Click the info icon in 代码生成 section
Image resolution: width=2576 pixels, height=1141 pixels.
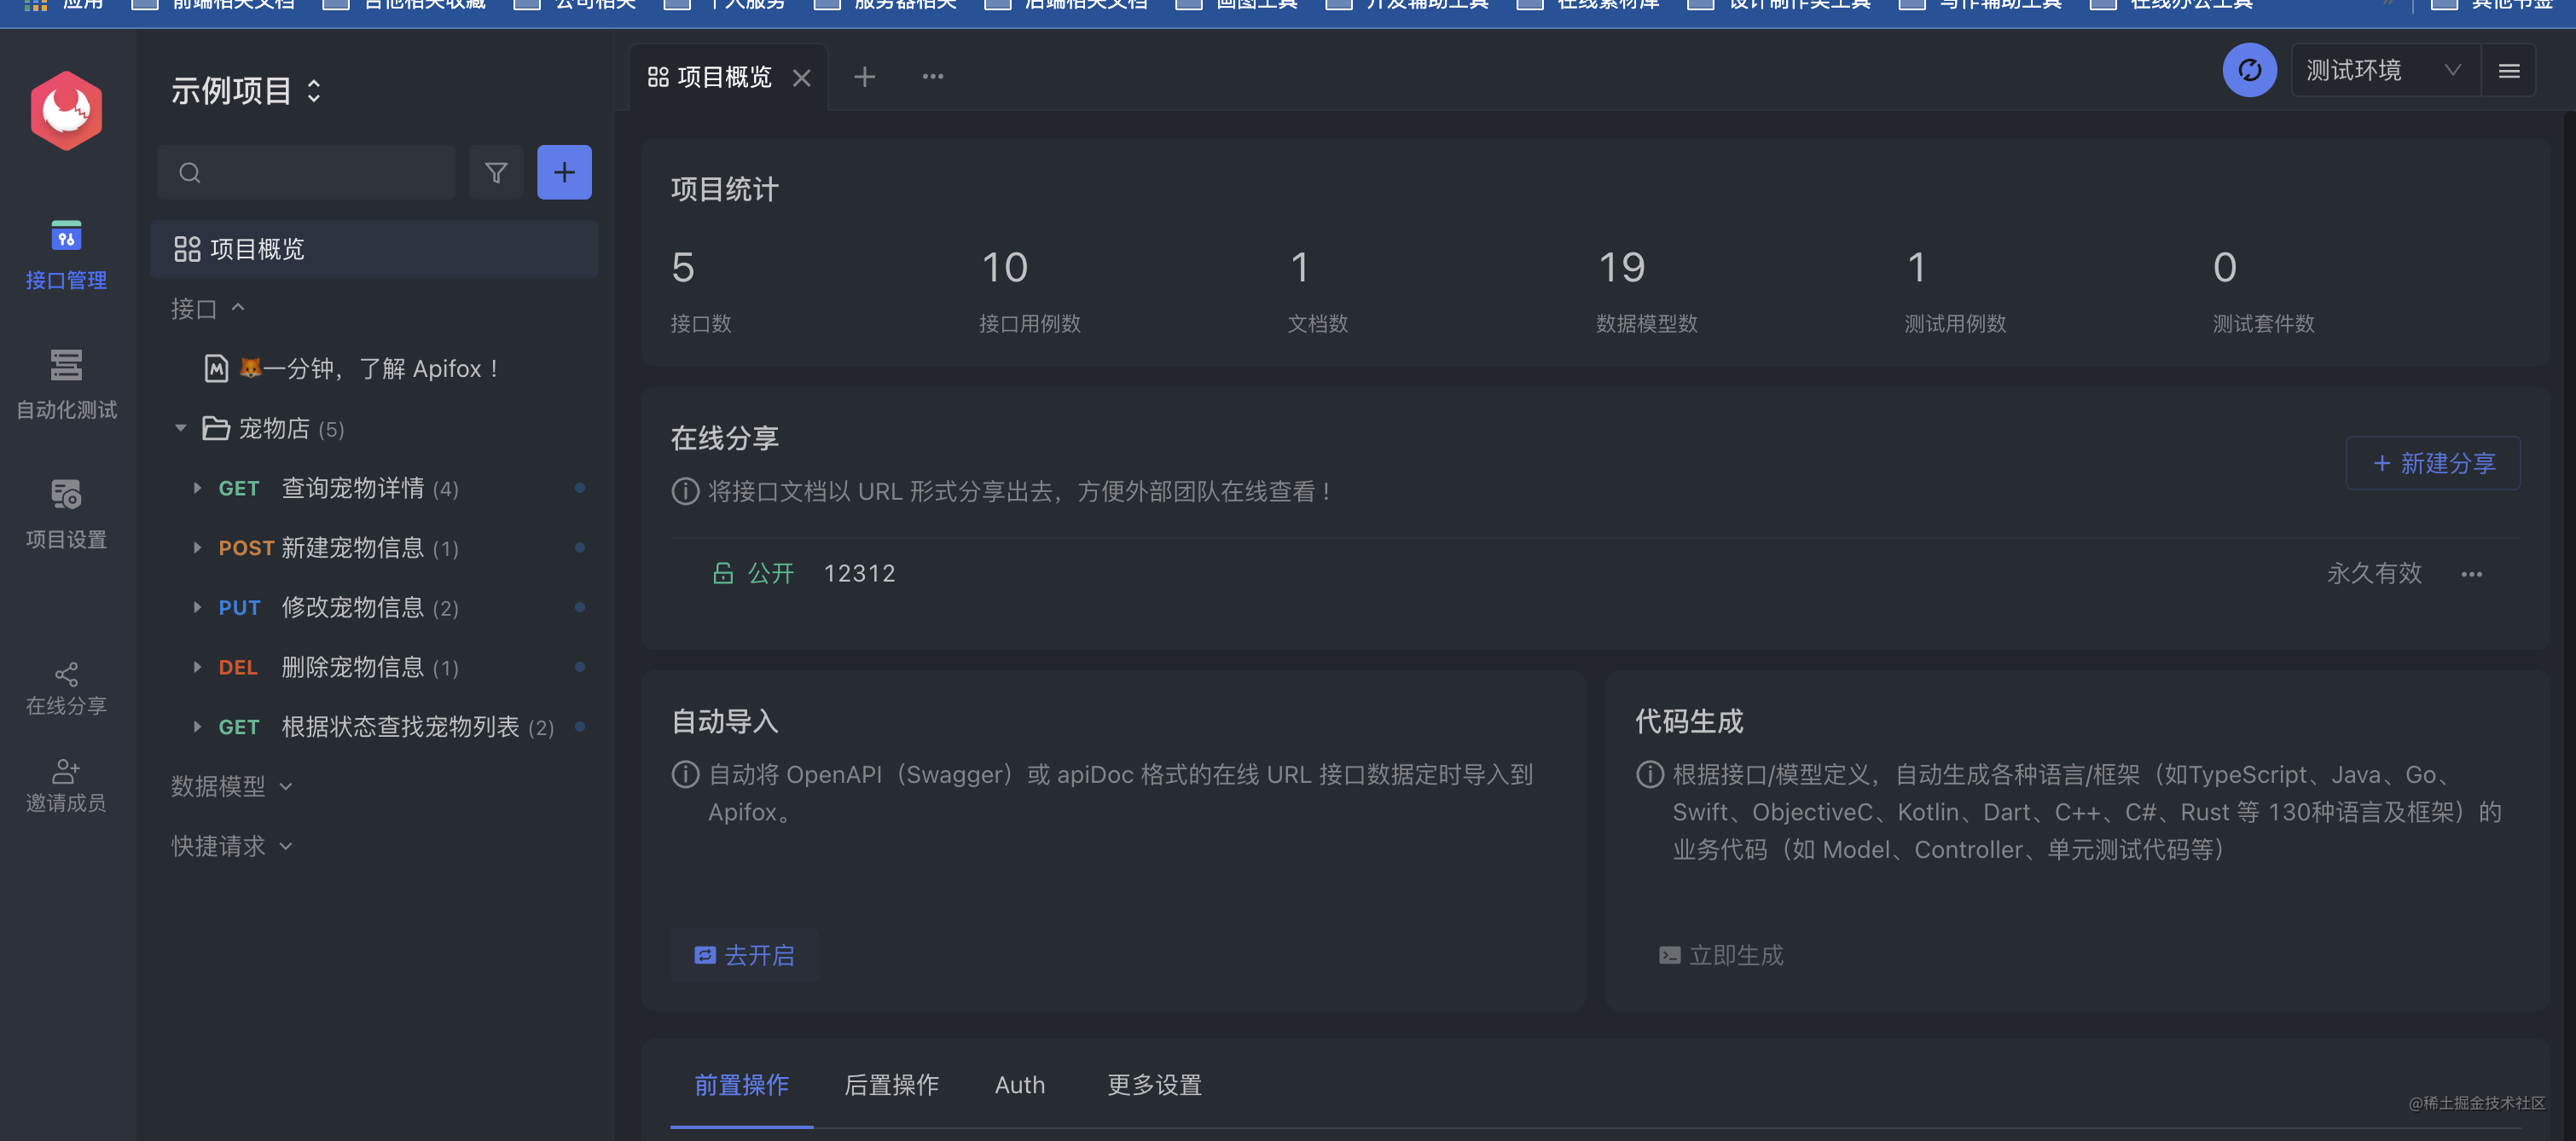1650,775
